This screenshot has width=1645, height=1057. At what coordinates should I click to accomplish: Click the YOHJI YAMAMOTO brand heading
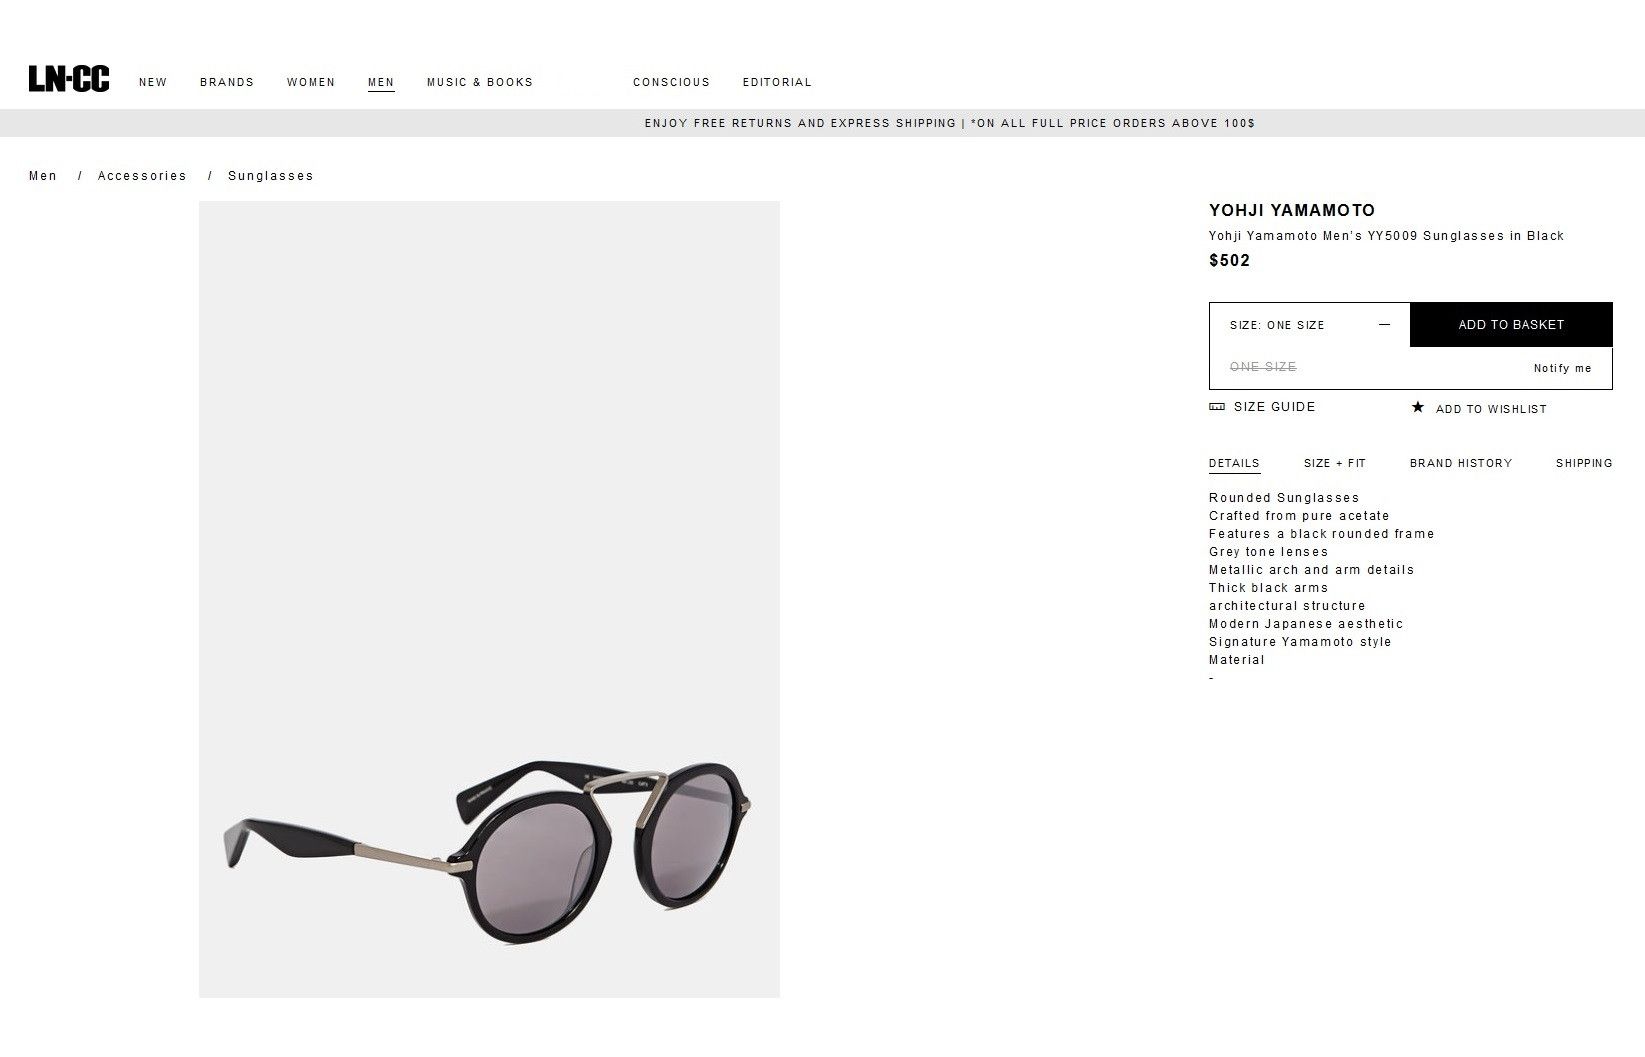[1292, 210]
